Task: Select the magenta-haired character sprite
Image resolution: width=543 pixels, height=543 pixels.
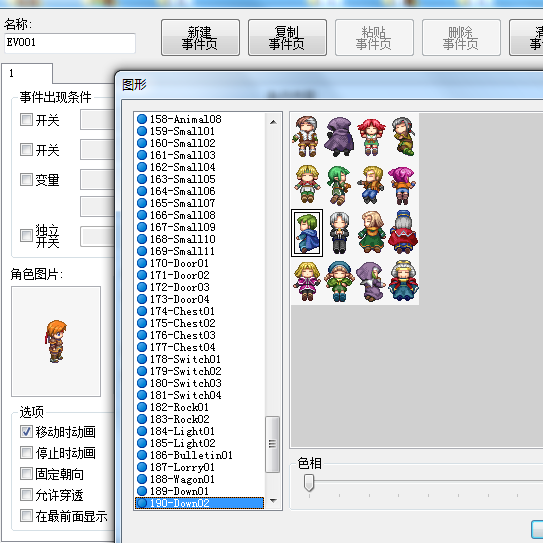Action: [x=402, y=185]
